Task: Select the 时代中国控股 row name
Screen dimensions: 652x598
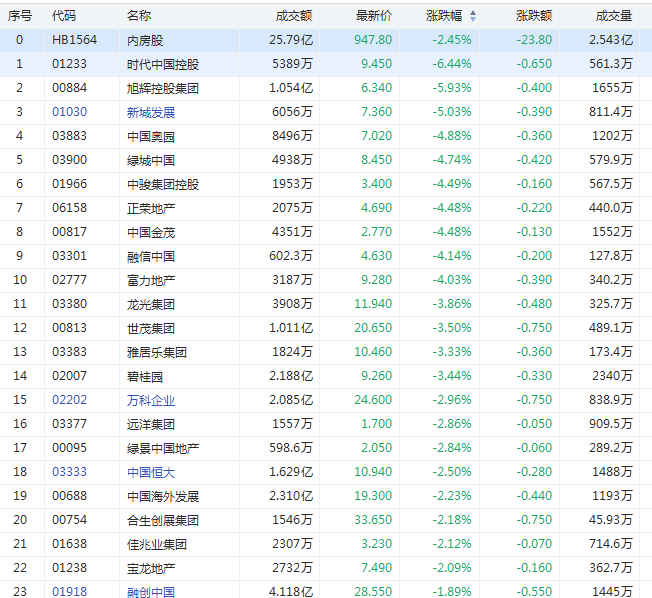Action: (163, 64)
